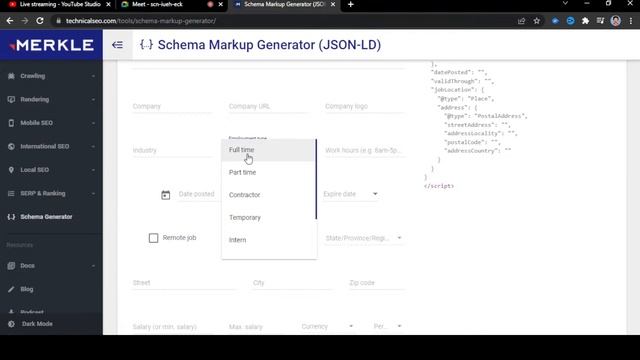Expand the Mobile SEO menu
This screenshot has height=360, width=640.
93,123
